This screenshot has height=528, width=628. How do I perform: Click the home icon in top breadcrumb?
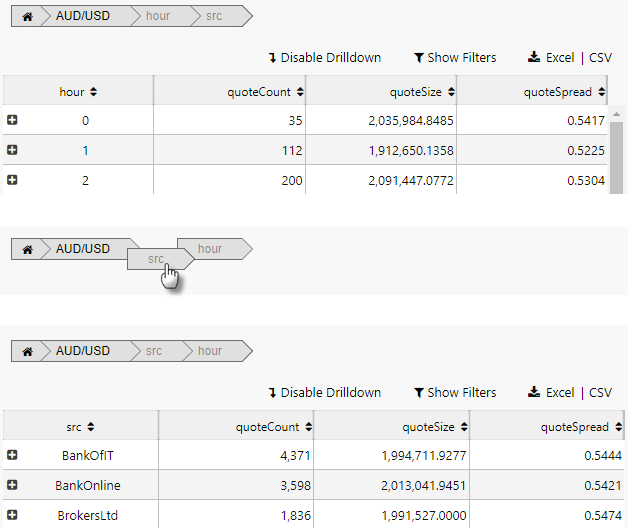click(x=27, y=17)
